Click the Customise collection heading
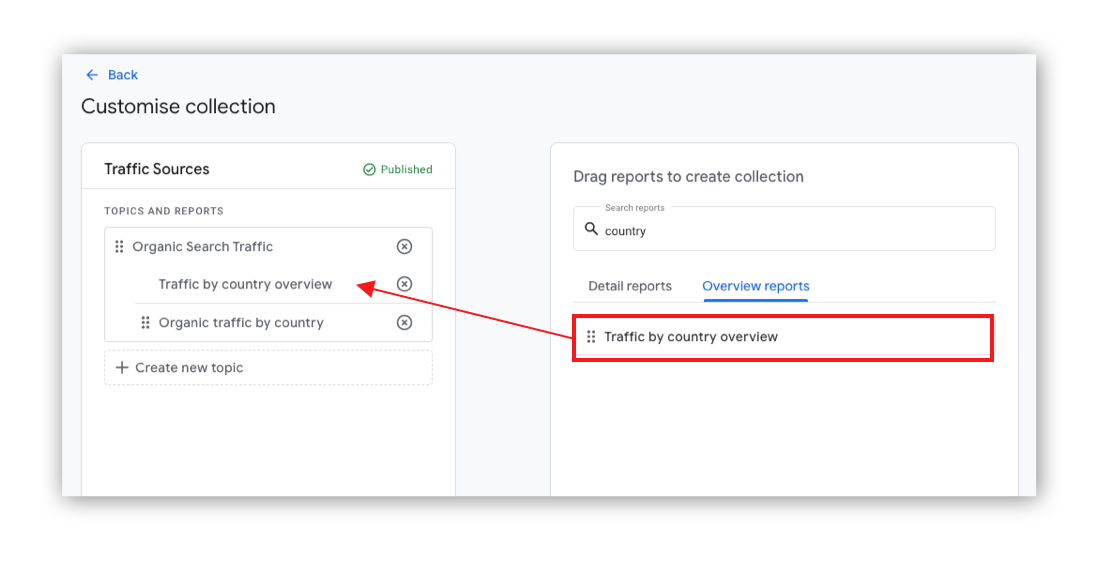 click(179, 106)
